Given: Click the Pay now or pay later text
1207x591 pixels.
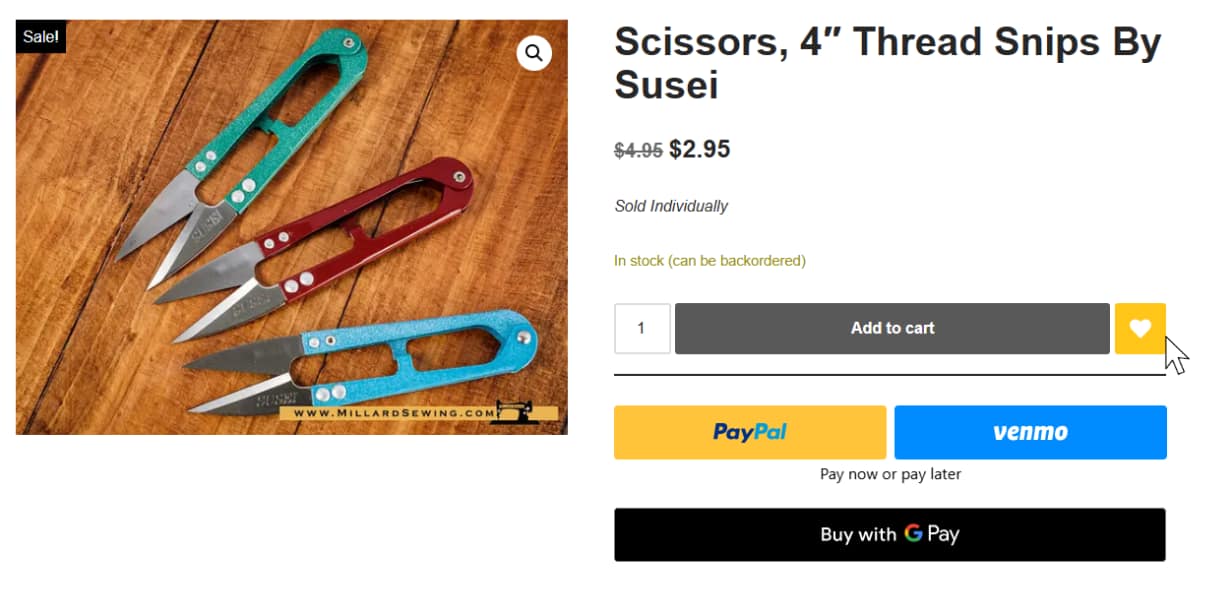Looking at the screenshot, I should [890, 474].
